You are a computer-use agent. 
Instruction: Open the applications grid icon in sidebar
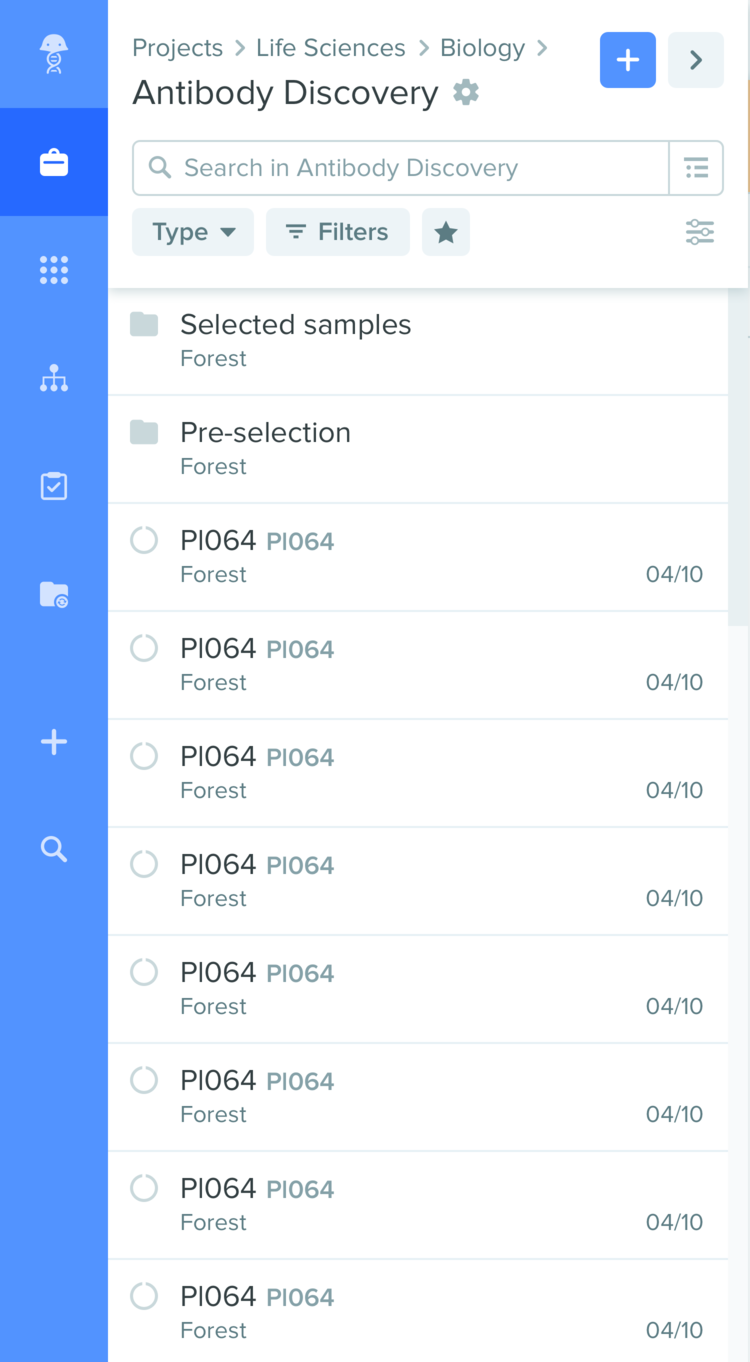tap(54, 270)
